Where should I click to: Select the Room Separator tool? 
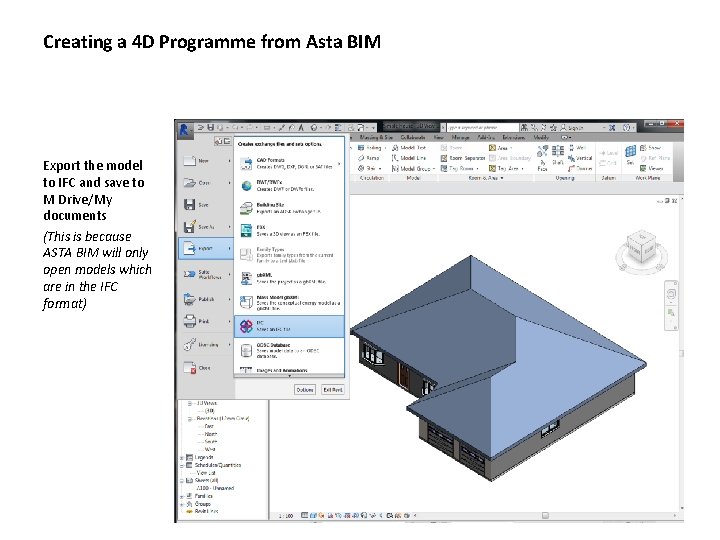463,158
